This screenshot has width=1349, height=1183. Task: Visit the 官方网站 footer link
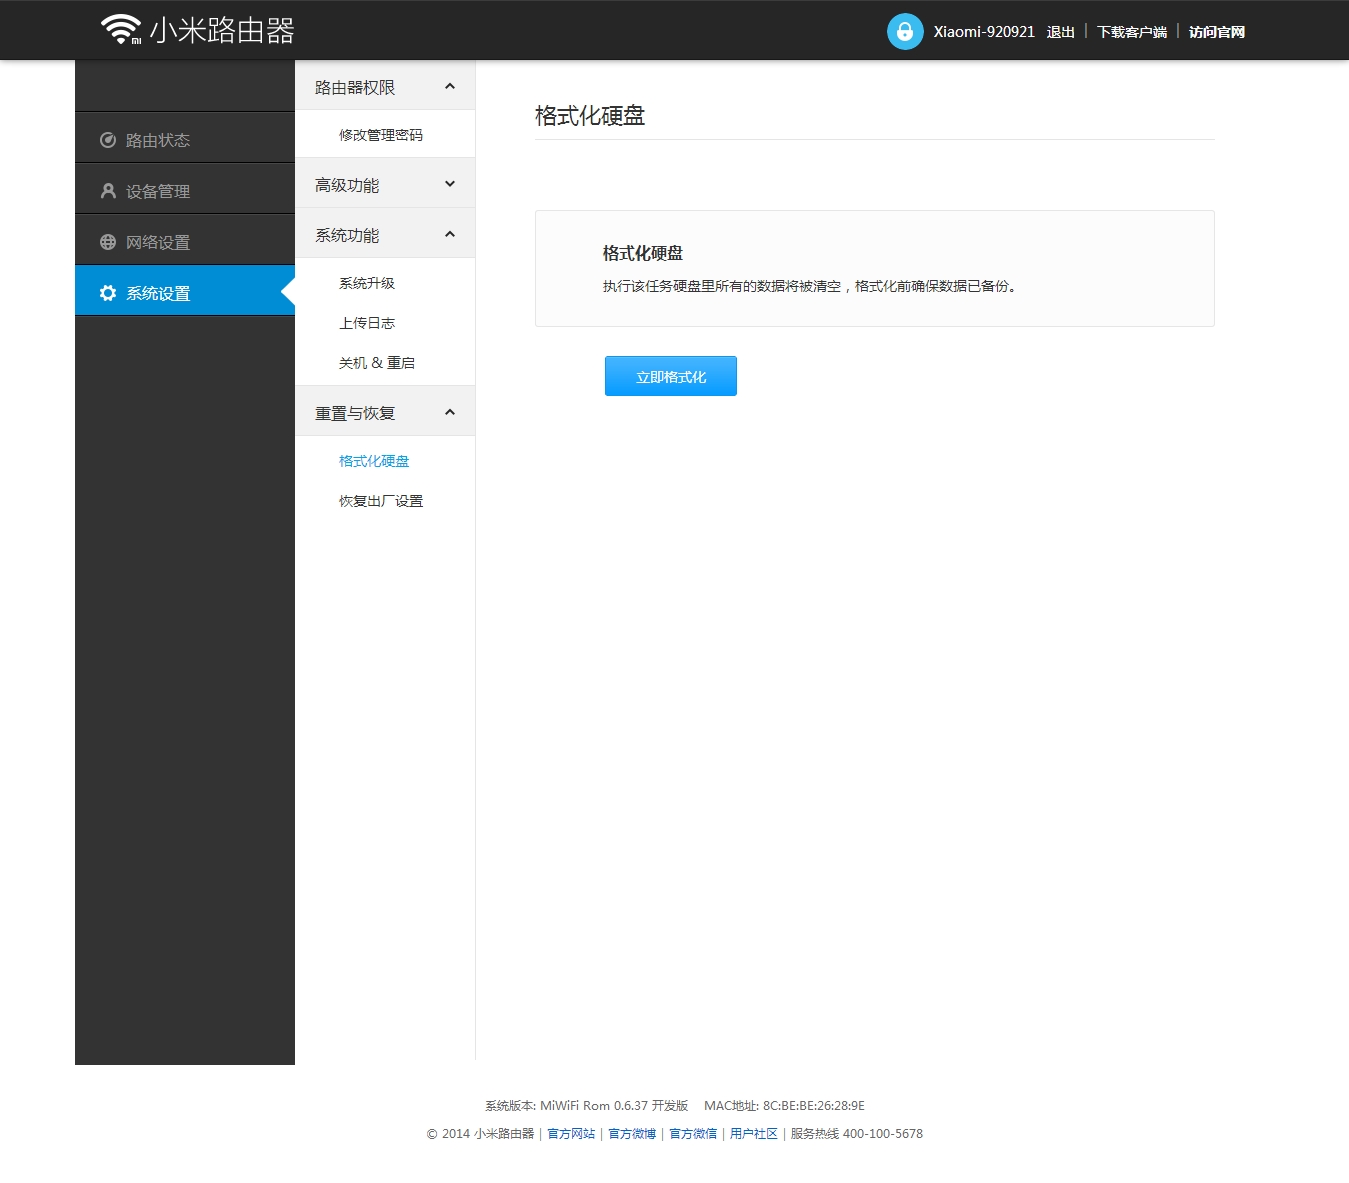[x=570, y=1133]
